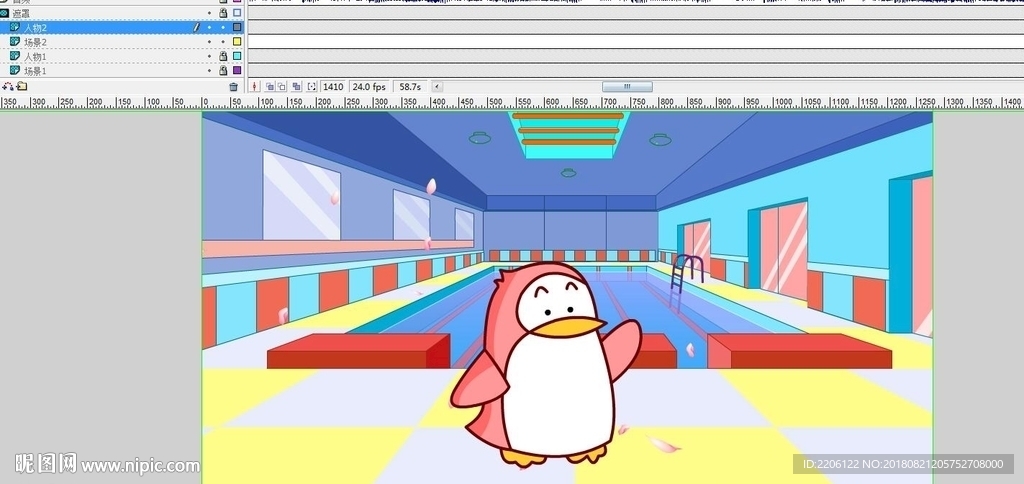The image size is (1024, 484).
Task: Toggle outline swatch for 遮罩 layer
Action: [x=237, y=13]
